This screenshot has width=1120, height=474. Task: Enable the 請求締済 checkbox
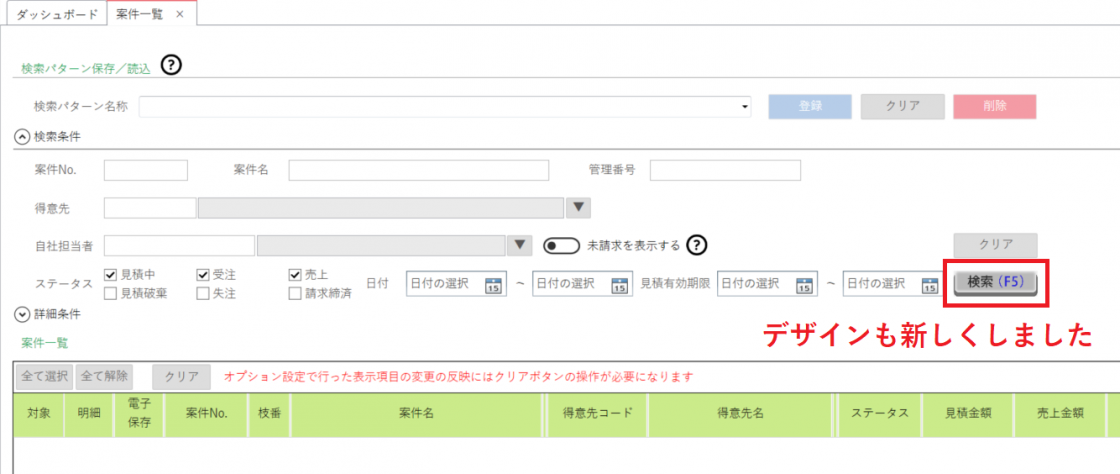pyautogui.click(x=295, y=293)
